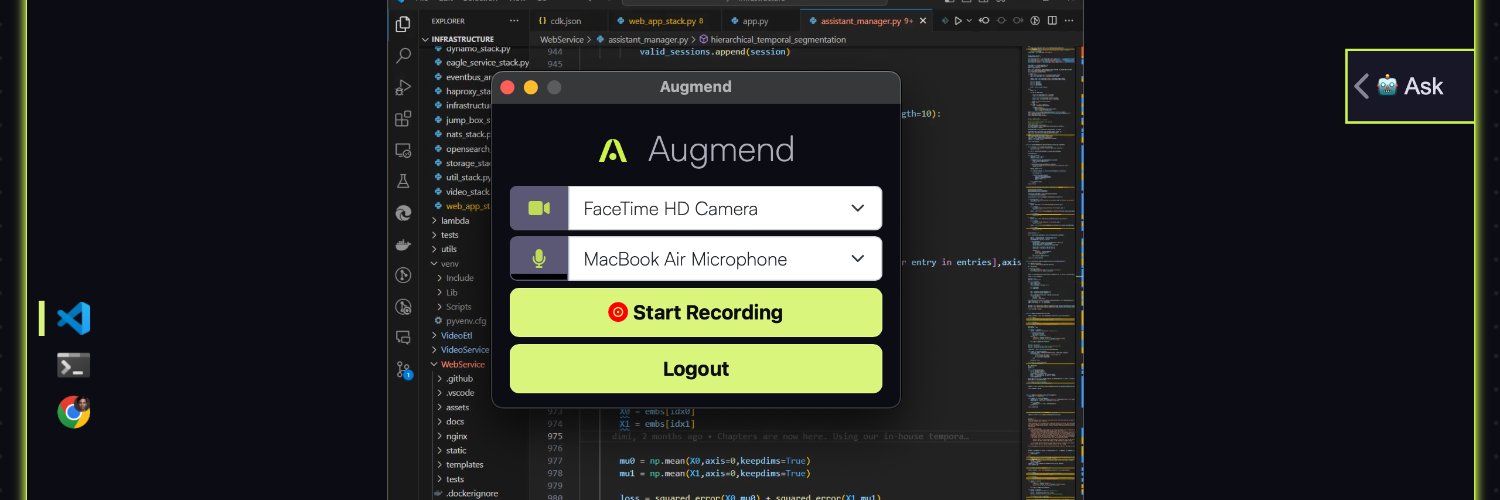The height and width of the screenshot is (500, 1500).
Task: Open the Search view in VS Code activity bar
Action: (403, 55)
